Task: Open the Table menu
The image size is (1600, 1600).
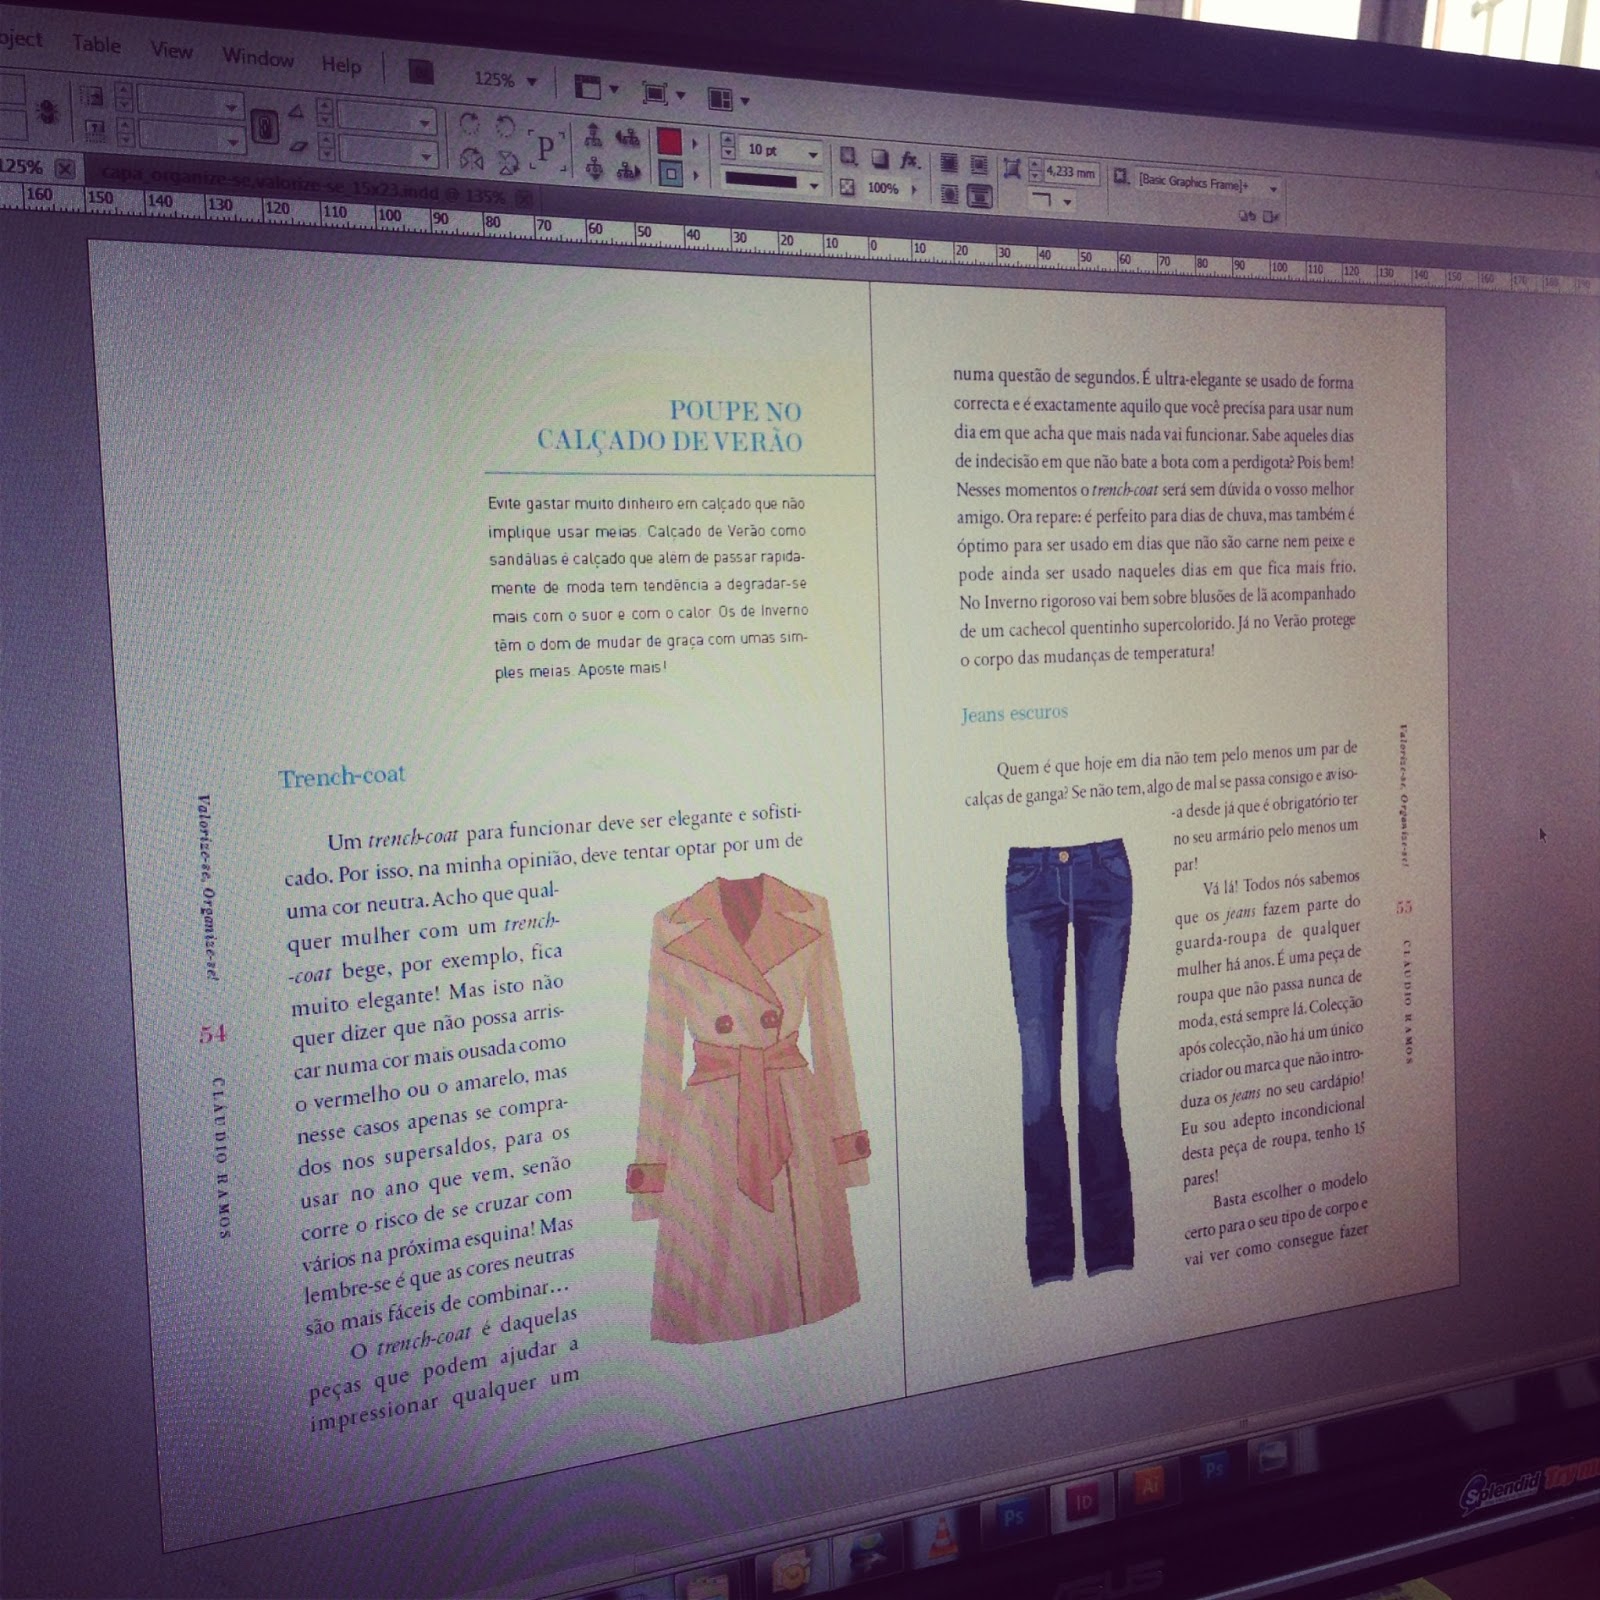Action: 96,44
